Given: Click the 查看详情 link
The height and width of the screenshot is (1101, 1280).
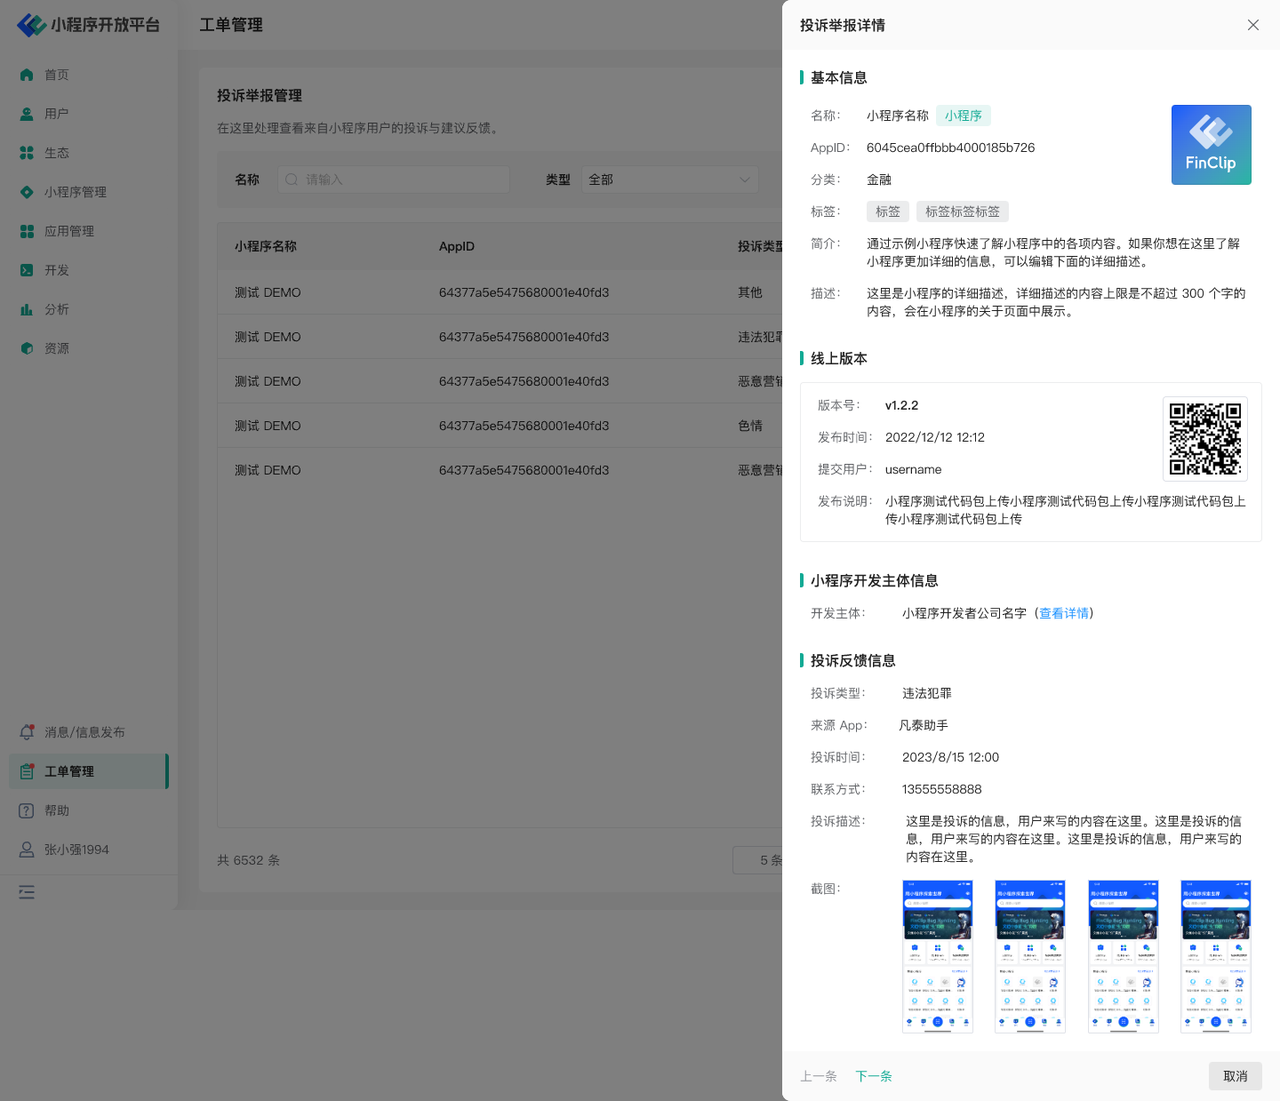Looking at the screenshot, I should [1063, 613].
